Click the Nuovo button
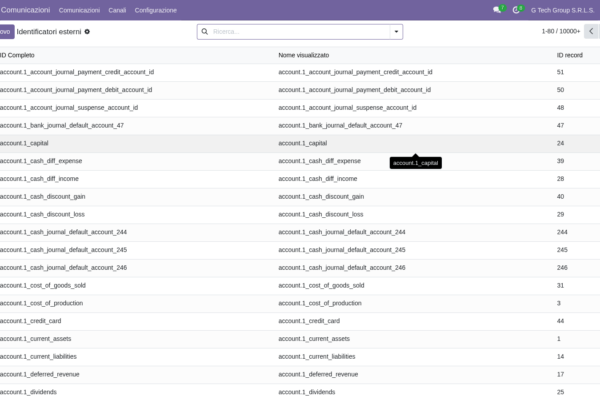Screen dimensions: 600x400 [x=7, y=32]
